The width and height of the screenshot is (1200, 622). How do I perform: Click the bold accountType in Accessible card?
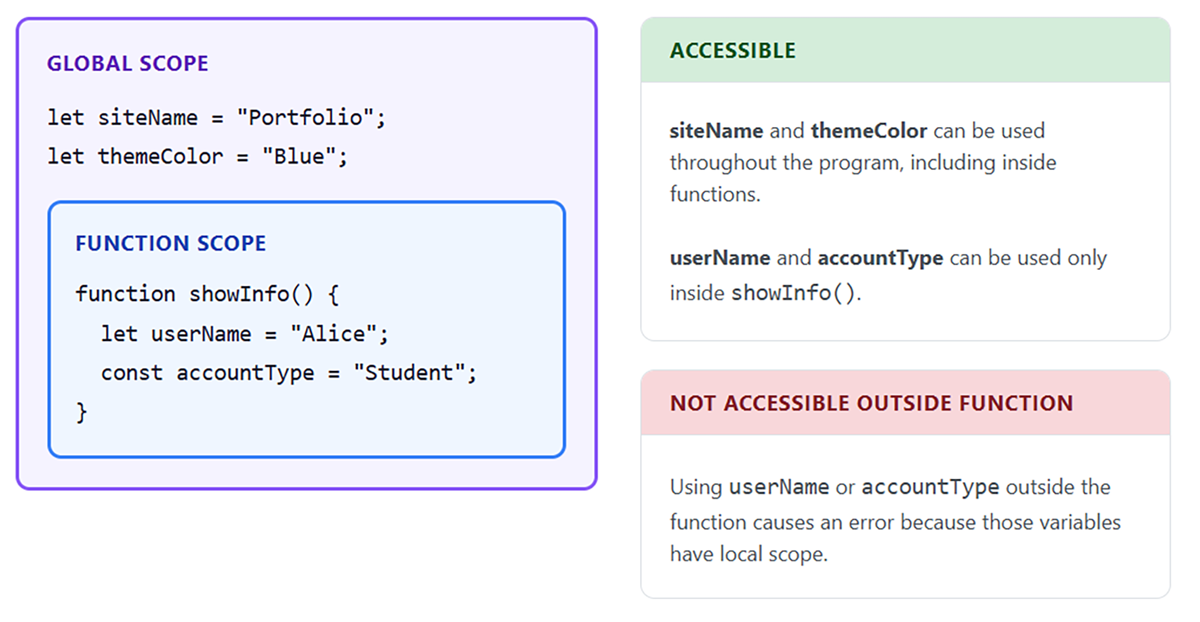click(x=880, y=258)
